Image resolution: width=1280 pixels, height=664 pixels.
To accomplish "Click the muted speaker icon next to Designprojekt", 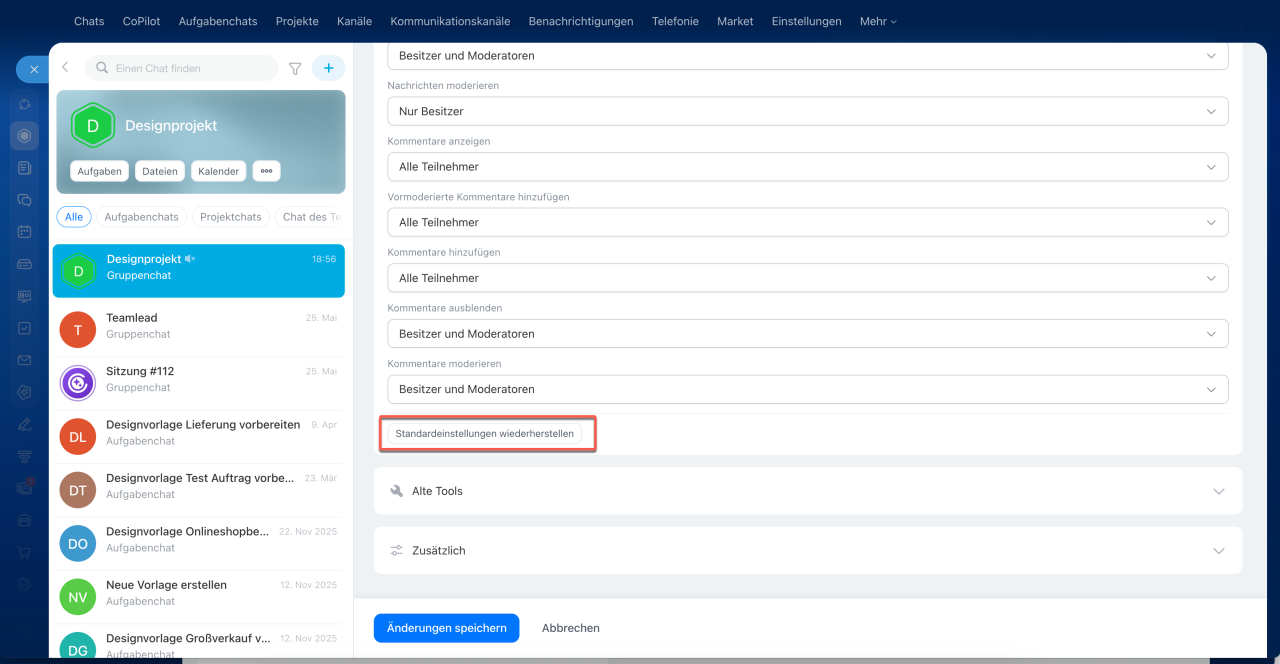I will click(190, 259).
